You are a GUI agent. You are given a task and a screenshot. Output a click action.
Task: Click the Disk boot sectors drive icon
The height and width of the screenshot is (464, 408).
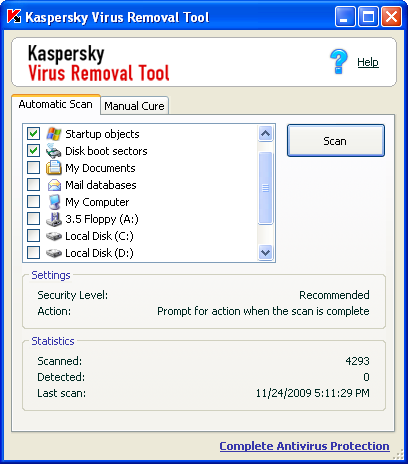tap(54, 151)
